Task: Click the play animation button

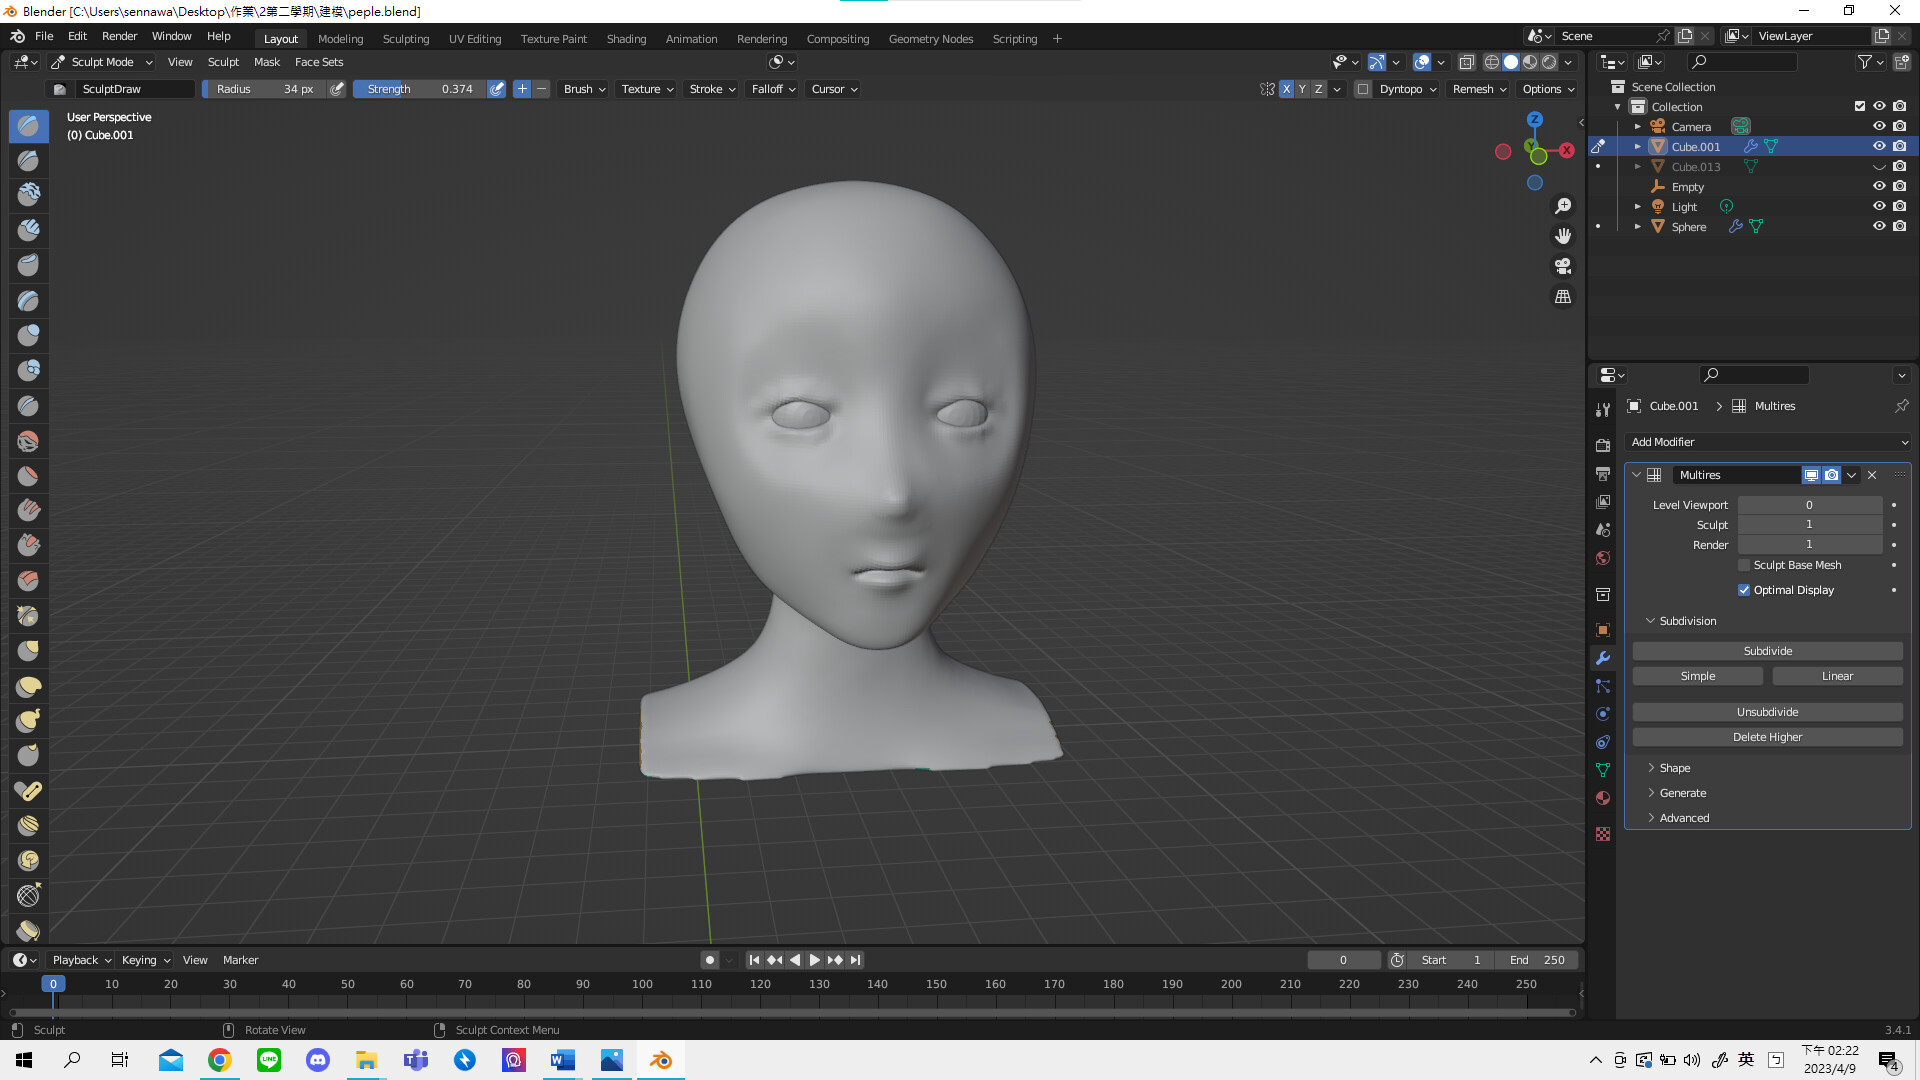Action: 815,960
